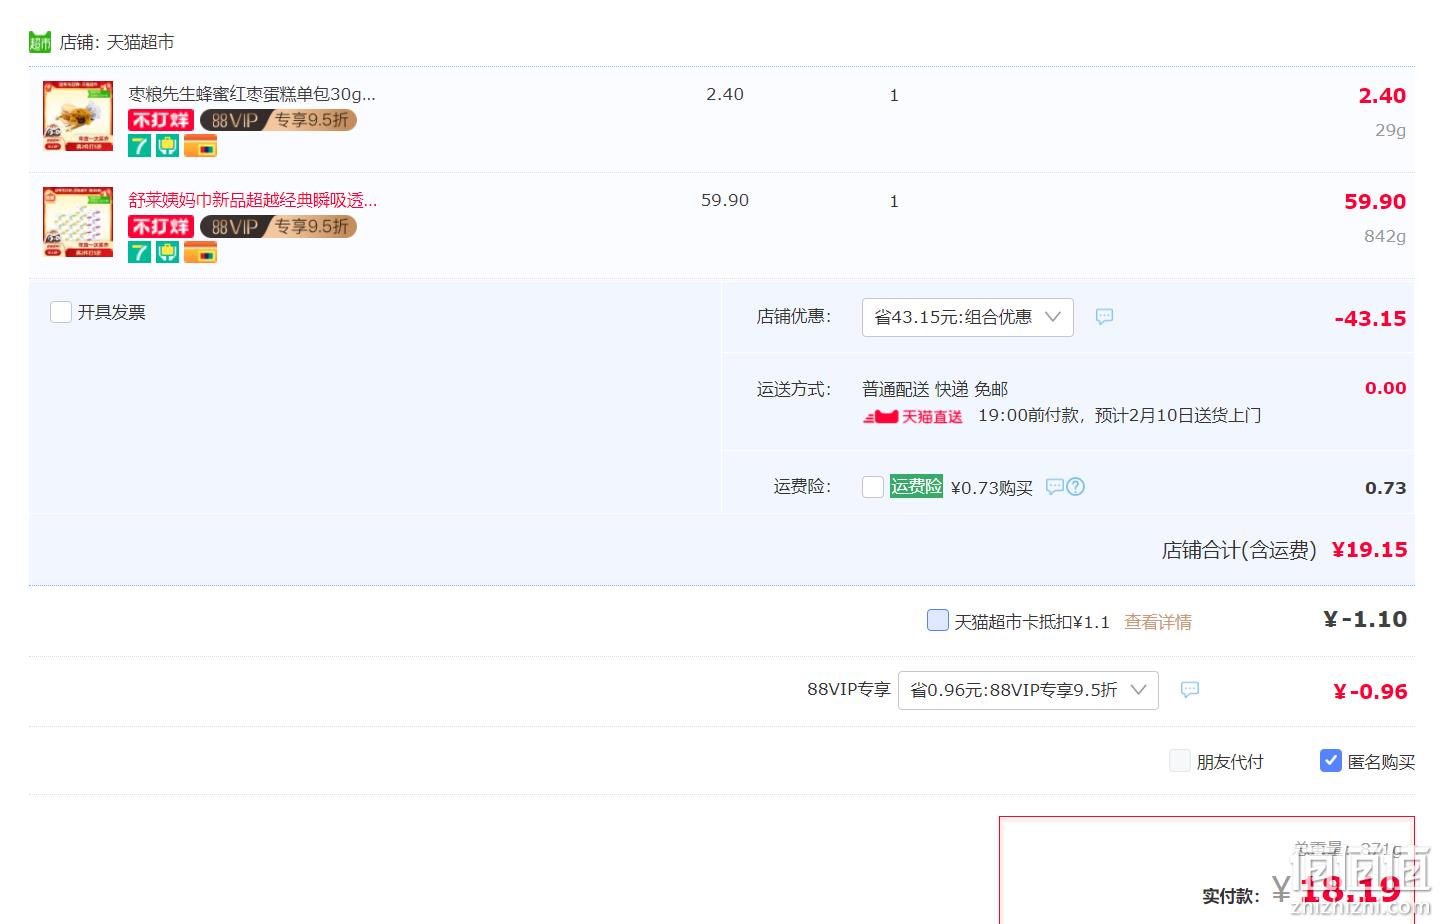Click the green shield service icon for 舒莱姨妈巾

[167, 252]
